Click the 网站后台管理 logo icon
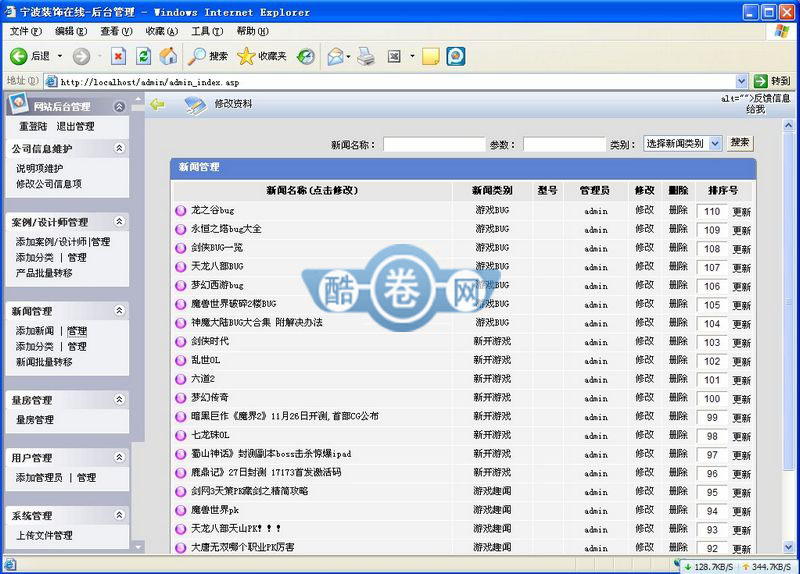This screenshot has width=800, height=574. point(18,103)
